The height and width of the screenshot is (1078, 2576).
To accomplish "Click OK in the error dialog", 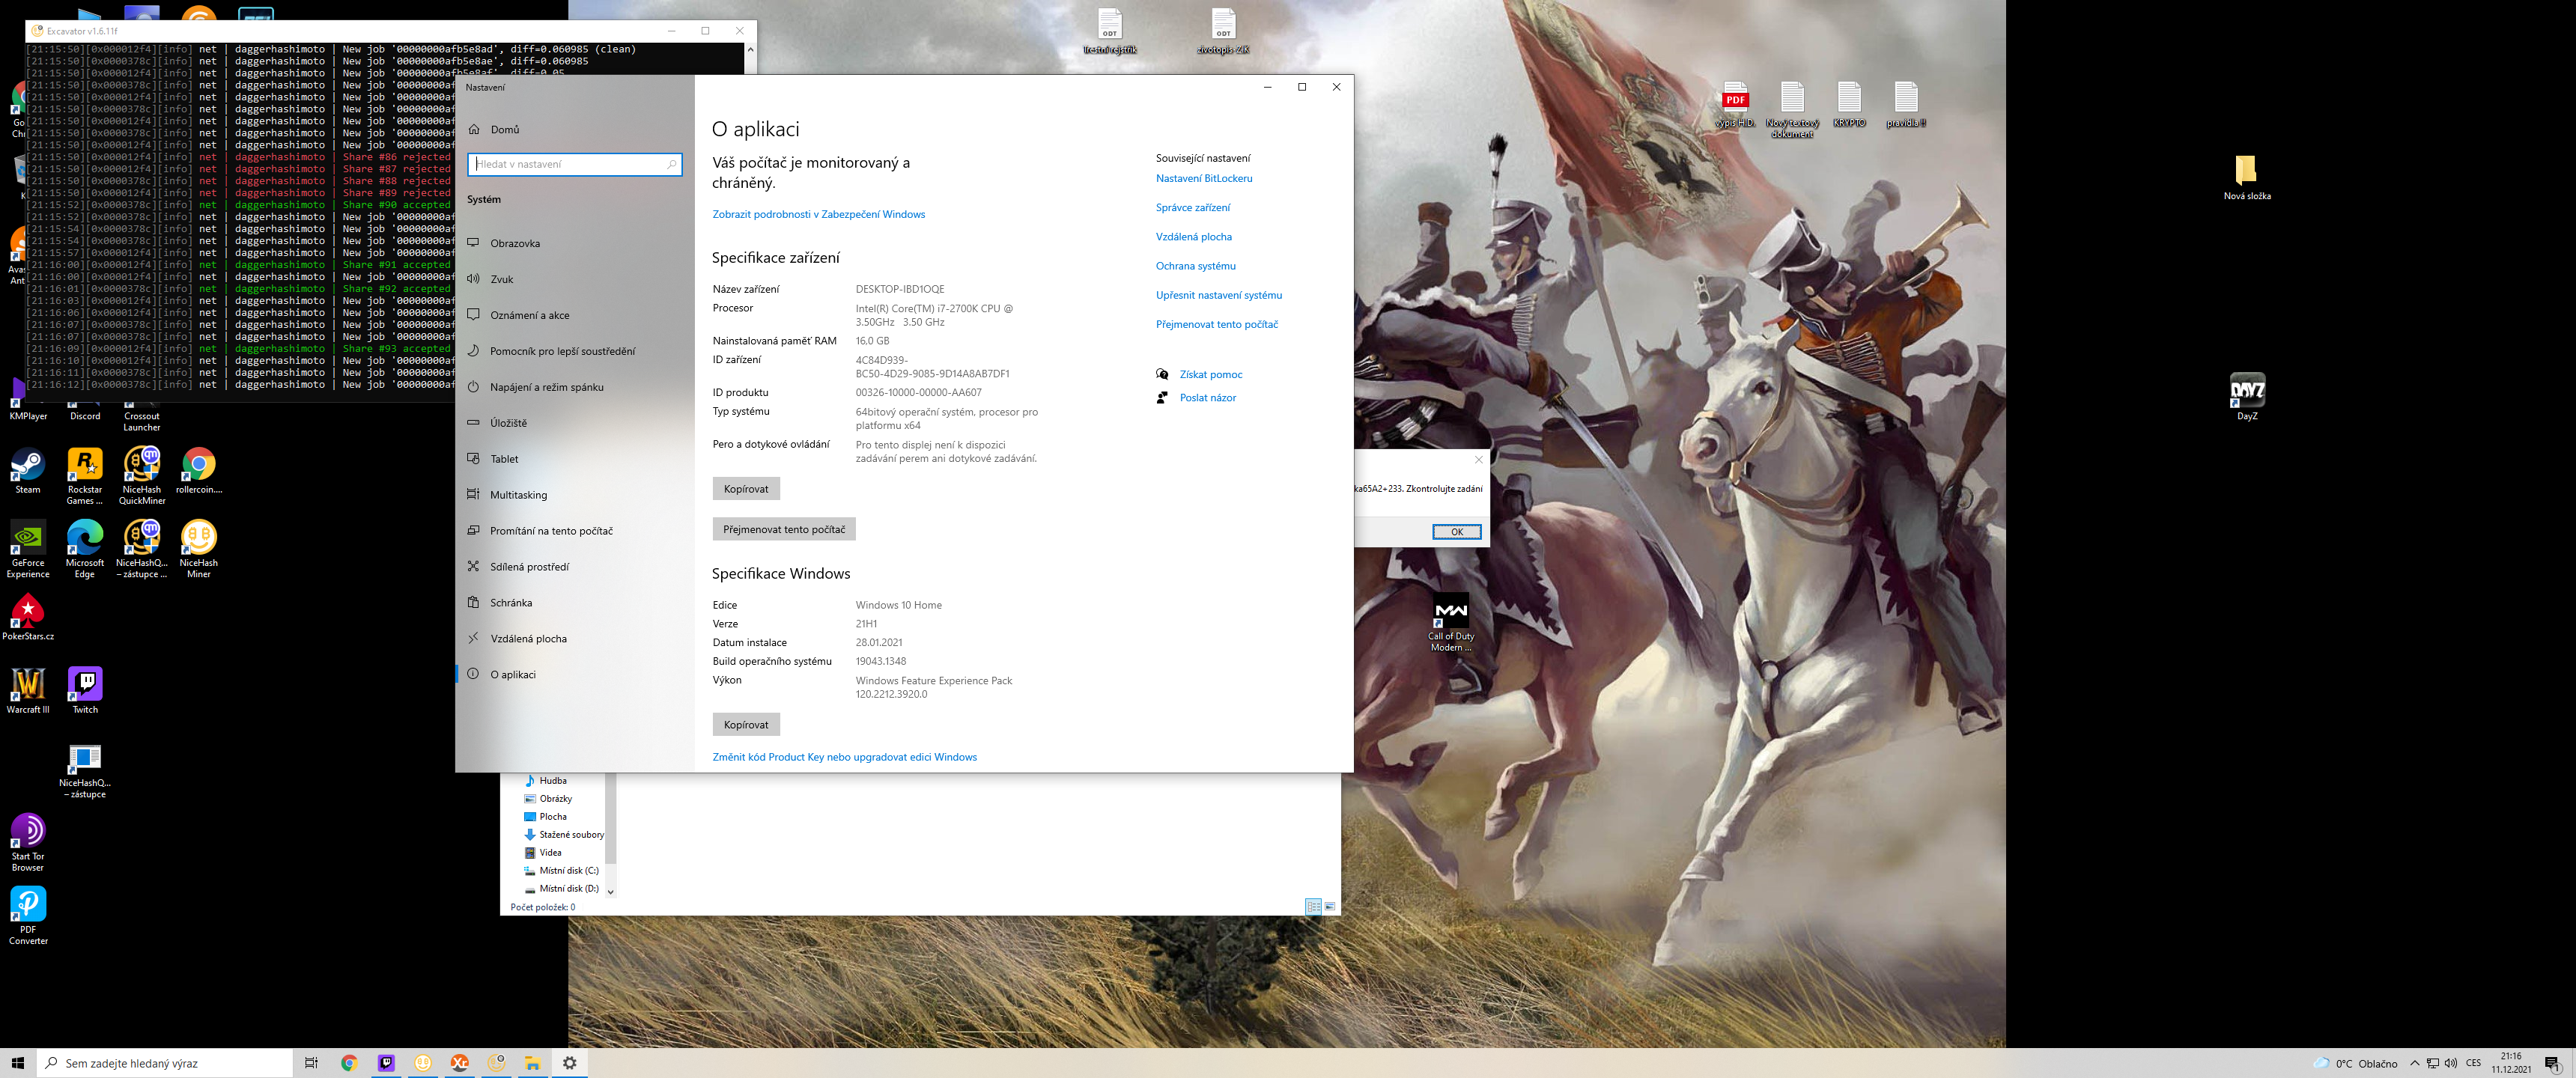I will [x=1457, y=532].
